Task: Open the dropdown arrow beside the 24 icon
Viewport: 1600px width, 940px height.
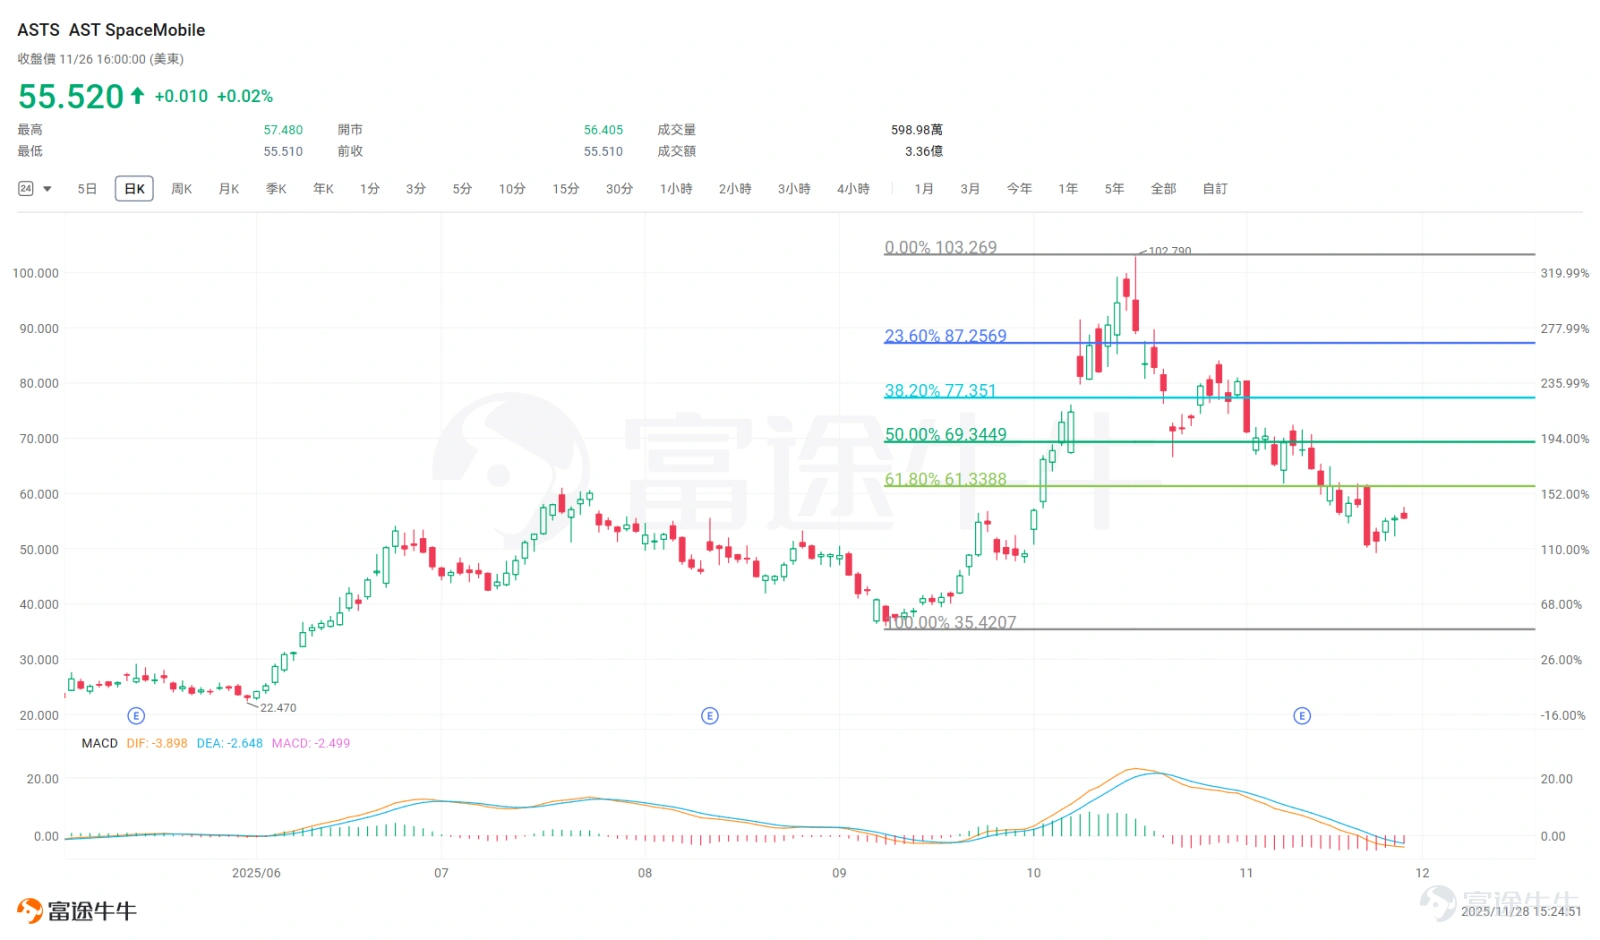Action: pyautogui.click(x=47, y=189)
